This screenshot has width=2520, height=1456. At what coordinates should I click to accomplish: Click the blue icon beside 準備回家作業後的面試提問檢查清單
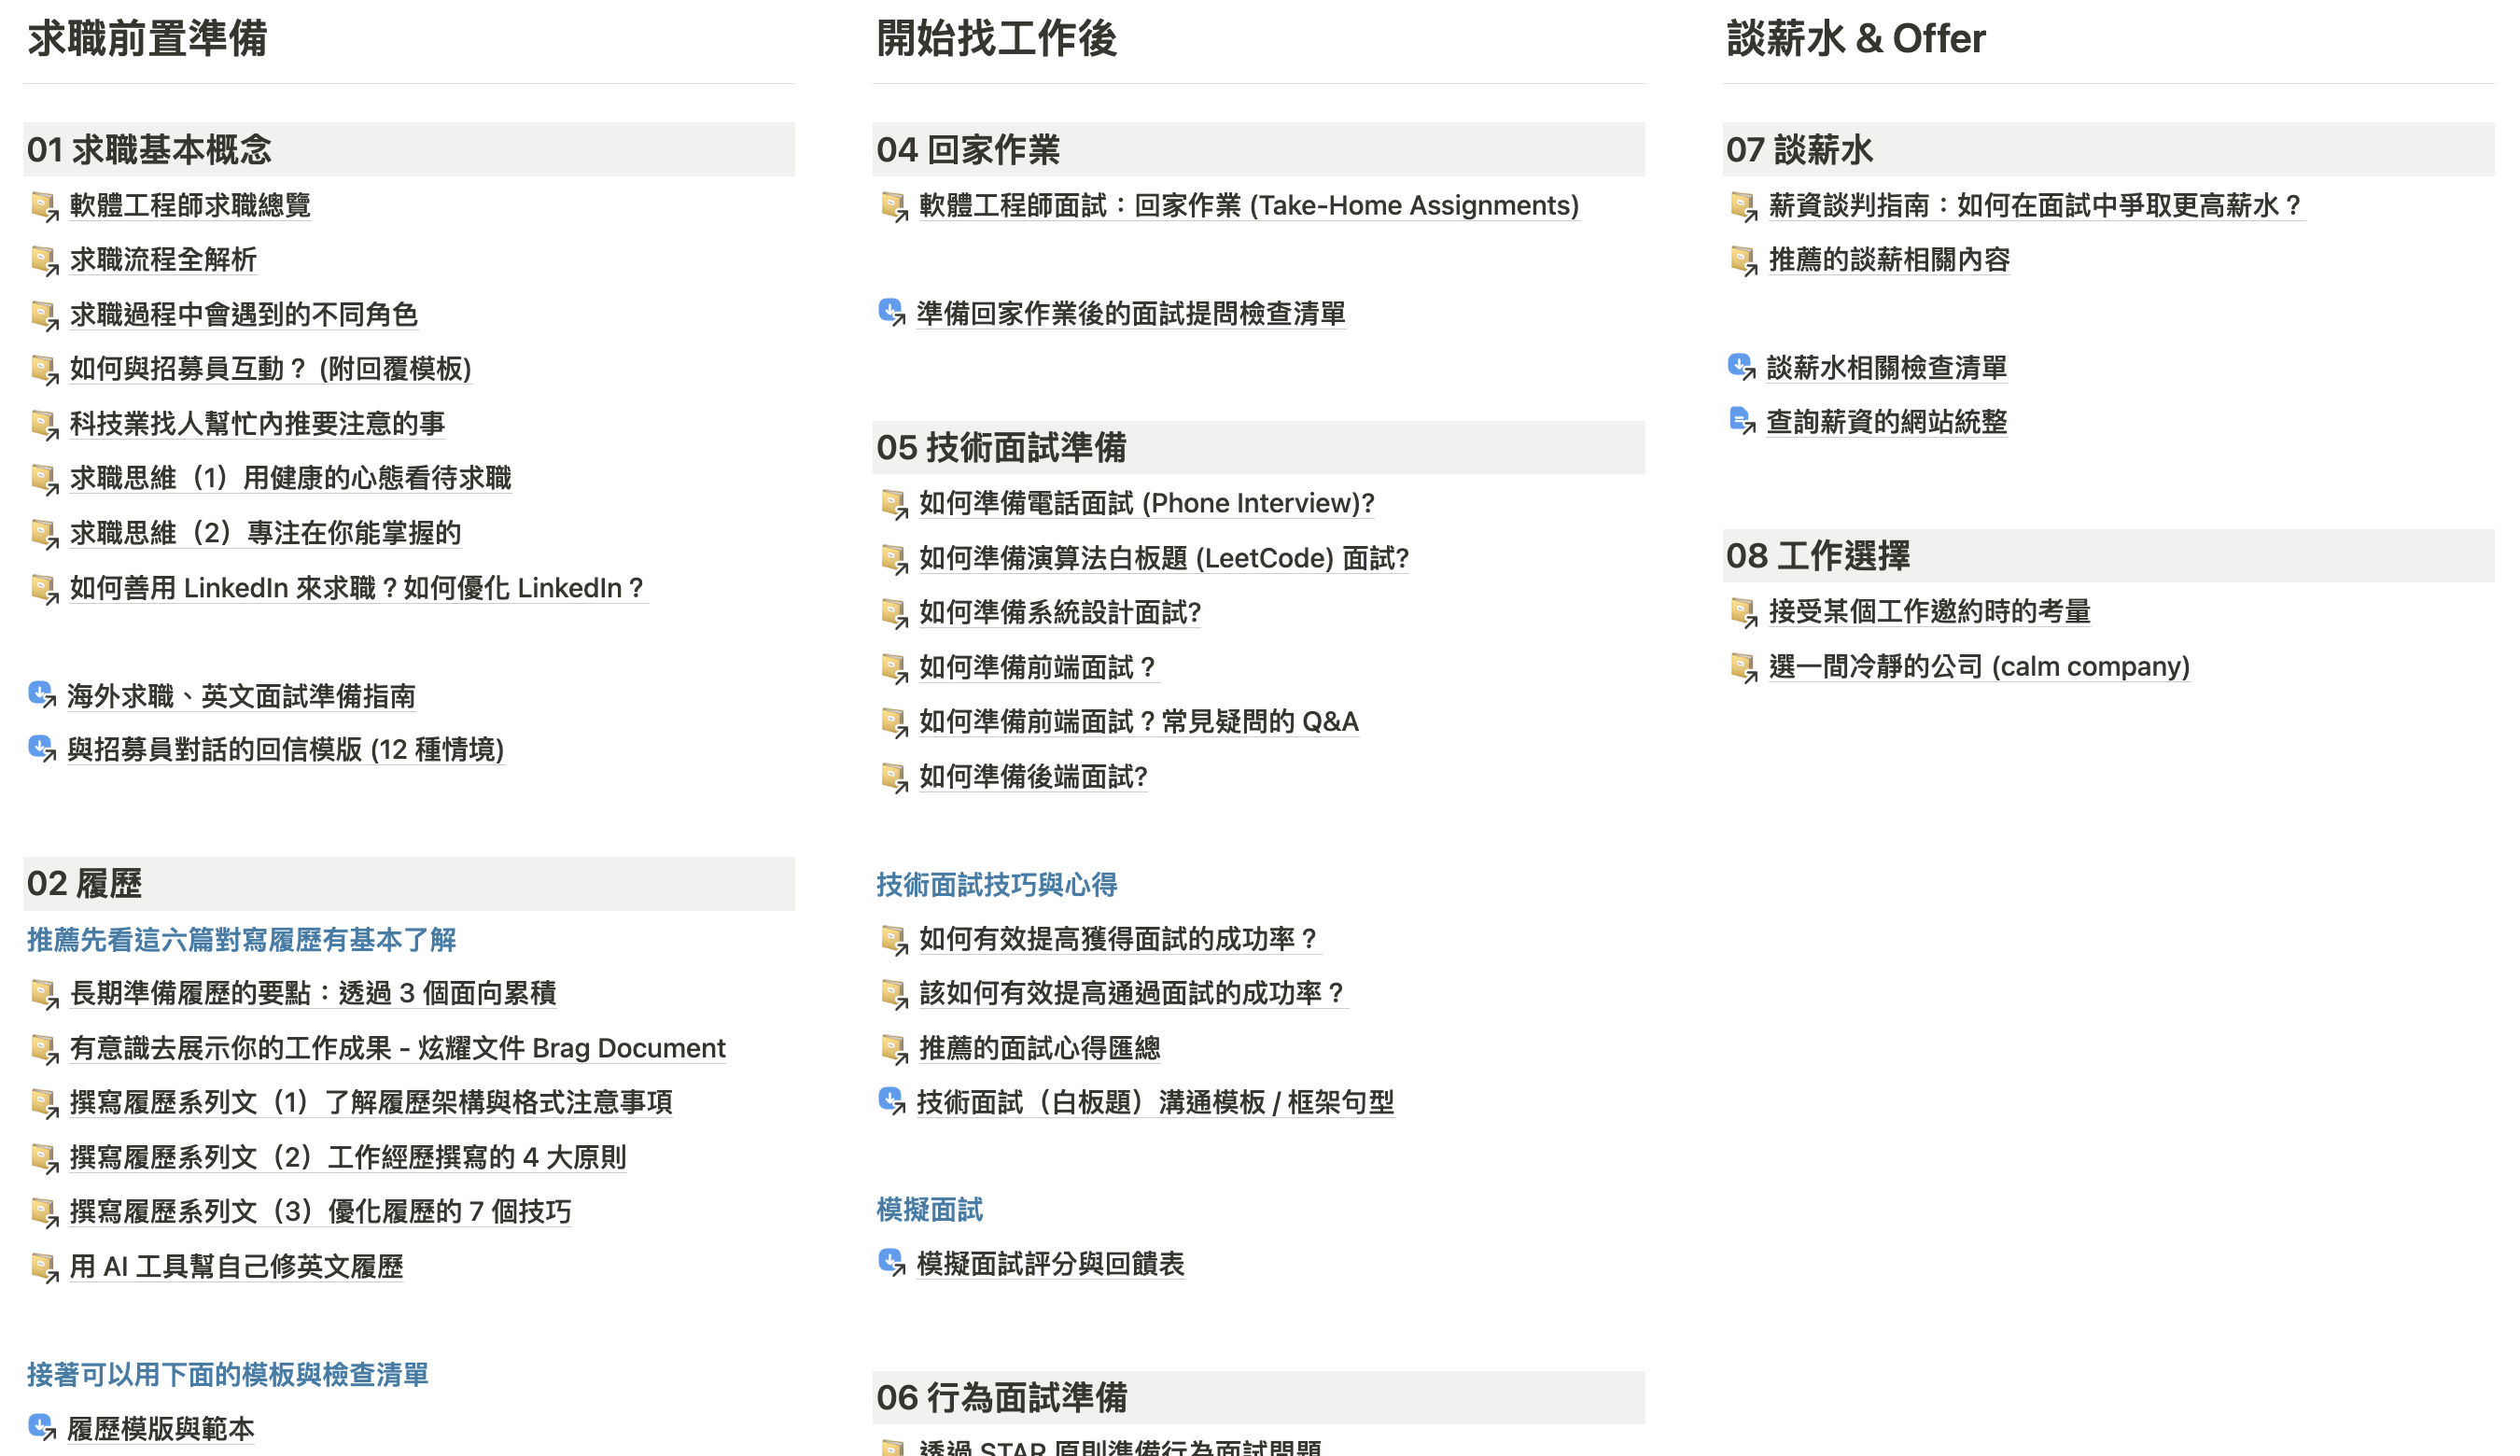pos(892,313)
